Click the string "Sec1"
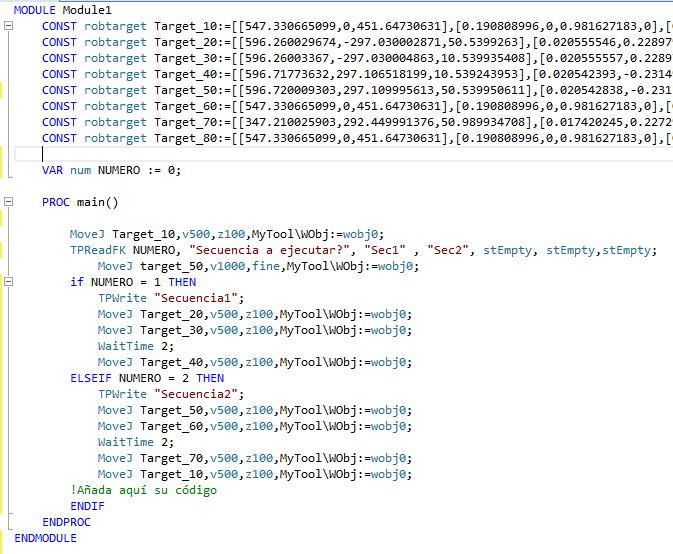This screenshot has height=554, width=673. point(385,250)
